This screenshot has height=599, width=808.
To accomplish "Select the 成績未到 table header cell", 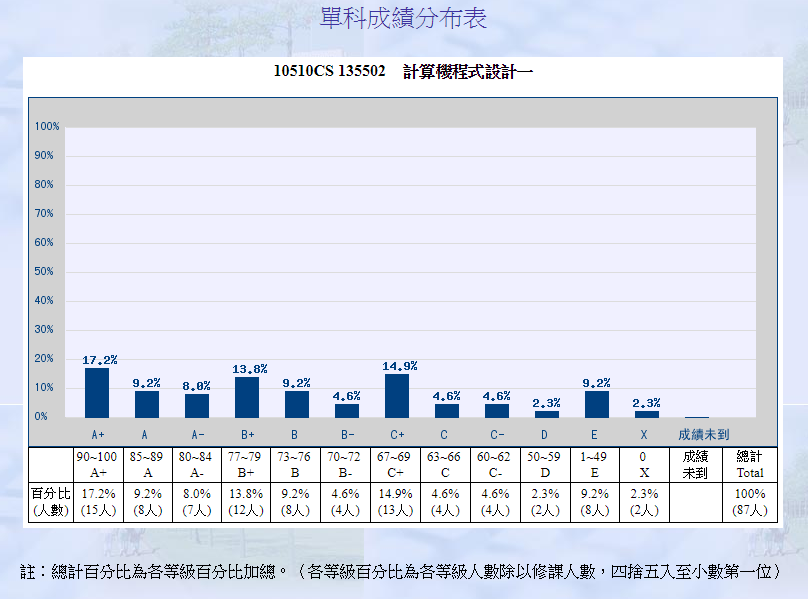I will coord(695,464).
